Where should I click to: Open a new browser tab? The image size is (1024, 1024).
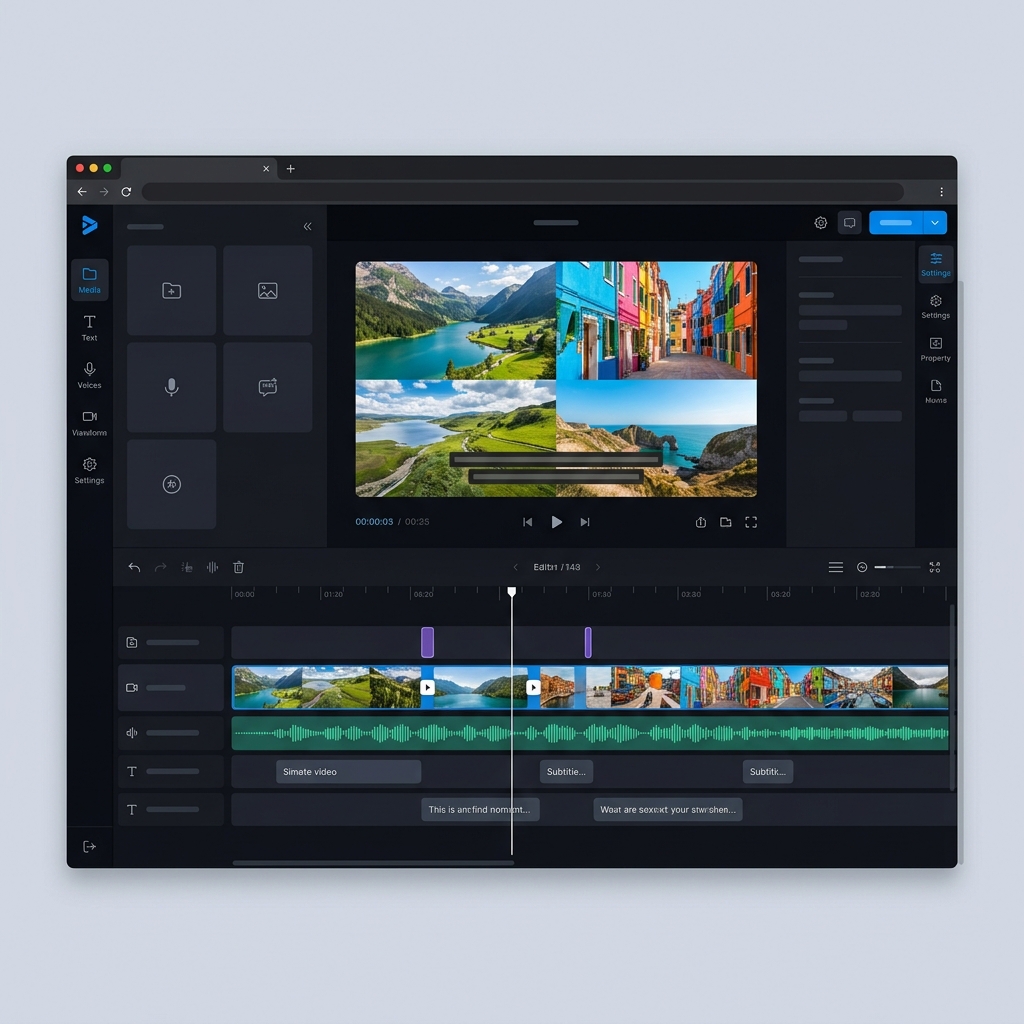click(291, 168)
